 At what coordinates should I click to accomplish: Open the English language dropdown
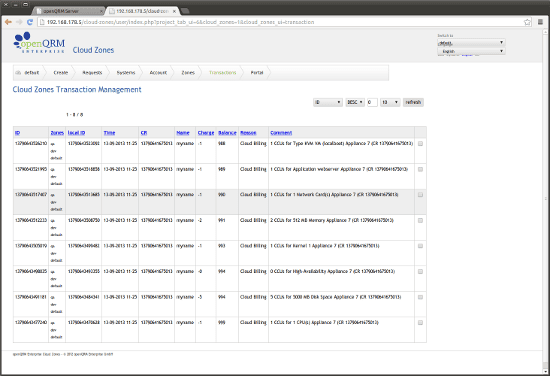471,51
